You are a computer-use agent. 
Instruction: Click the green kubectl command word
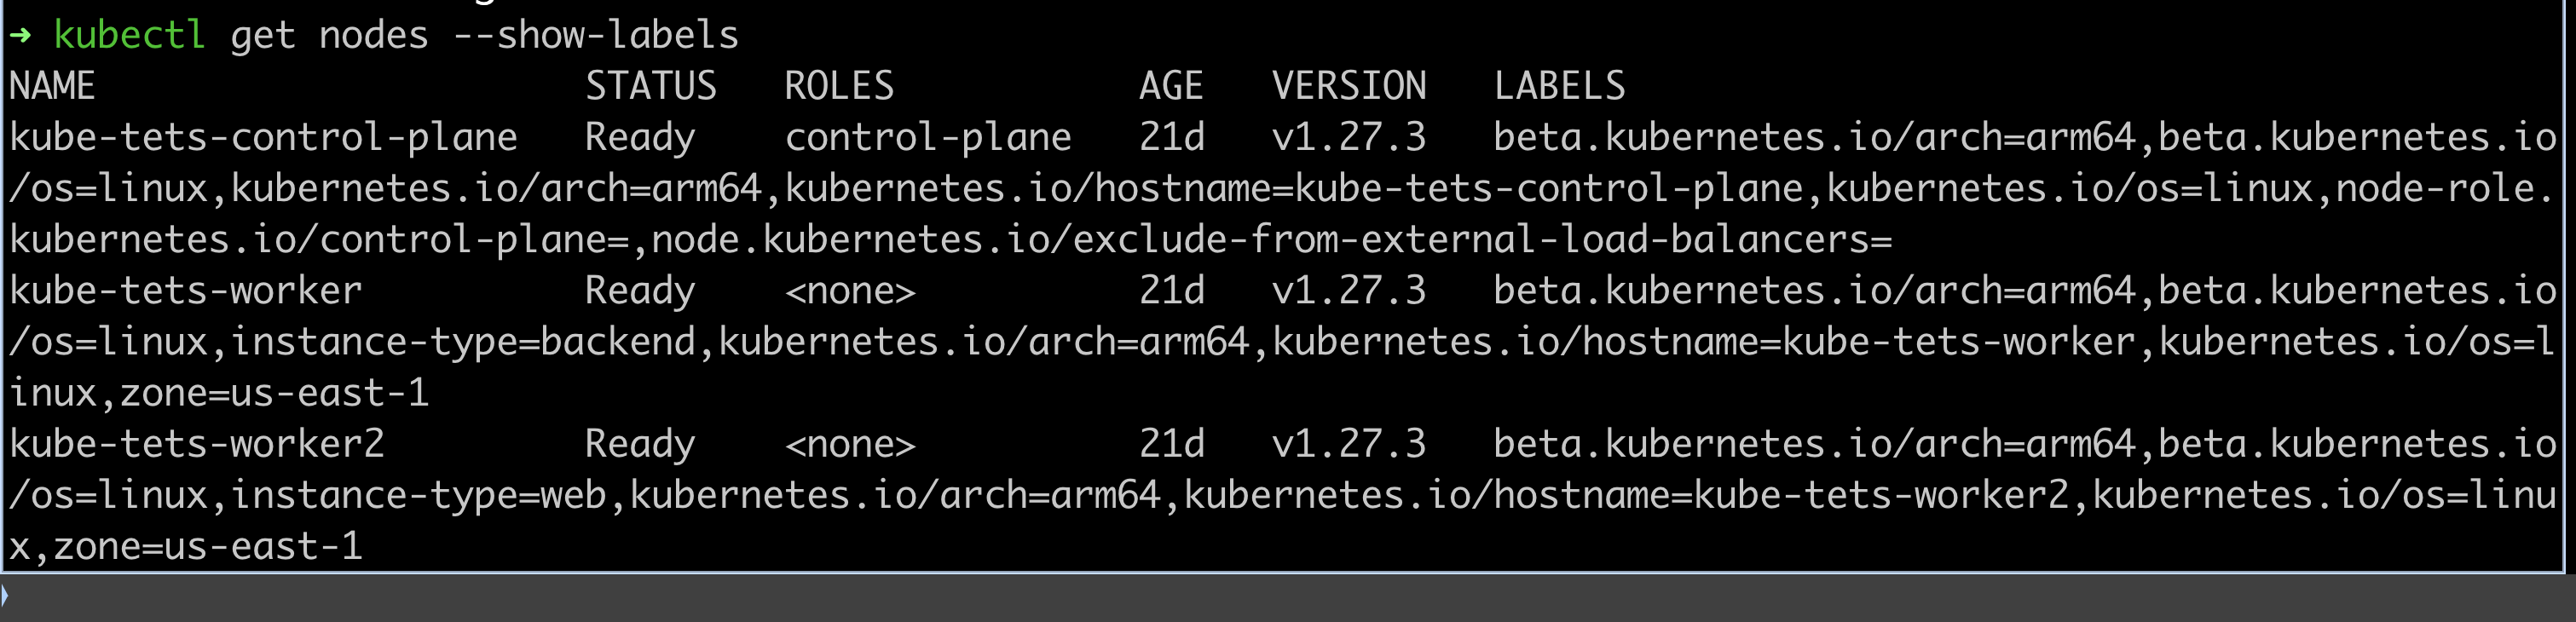129,36
